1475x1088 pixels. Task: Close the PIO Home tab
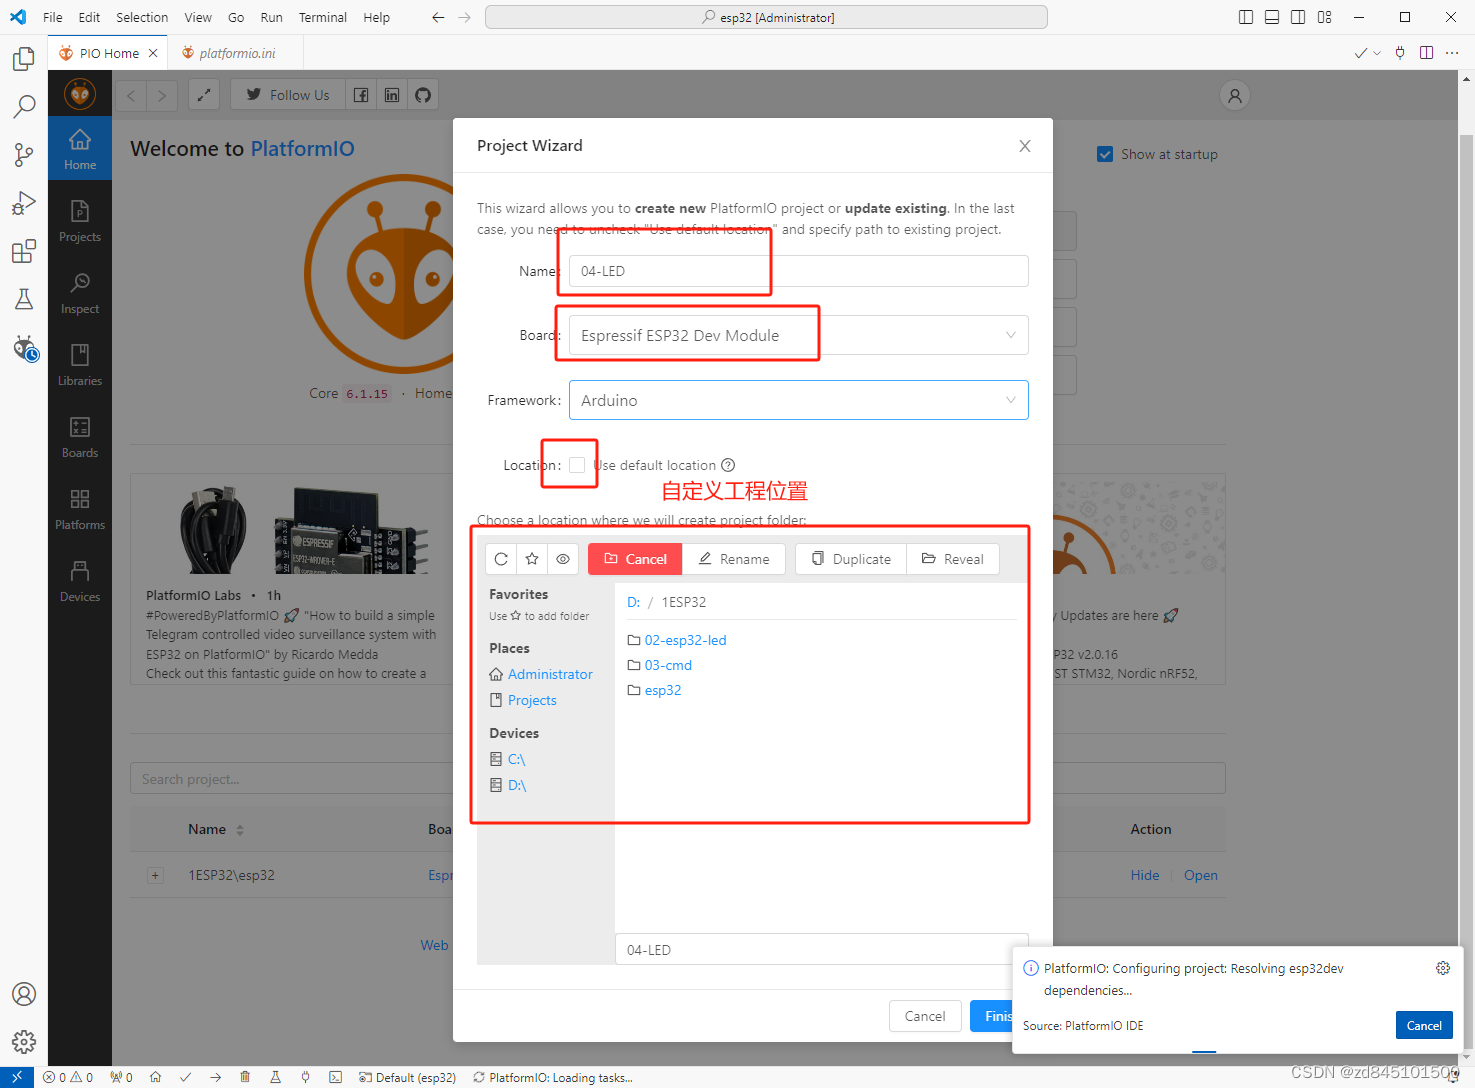[153, 53]
